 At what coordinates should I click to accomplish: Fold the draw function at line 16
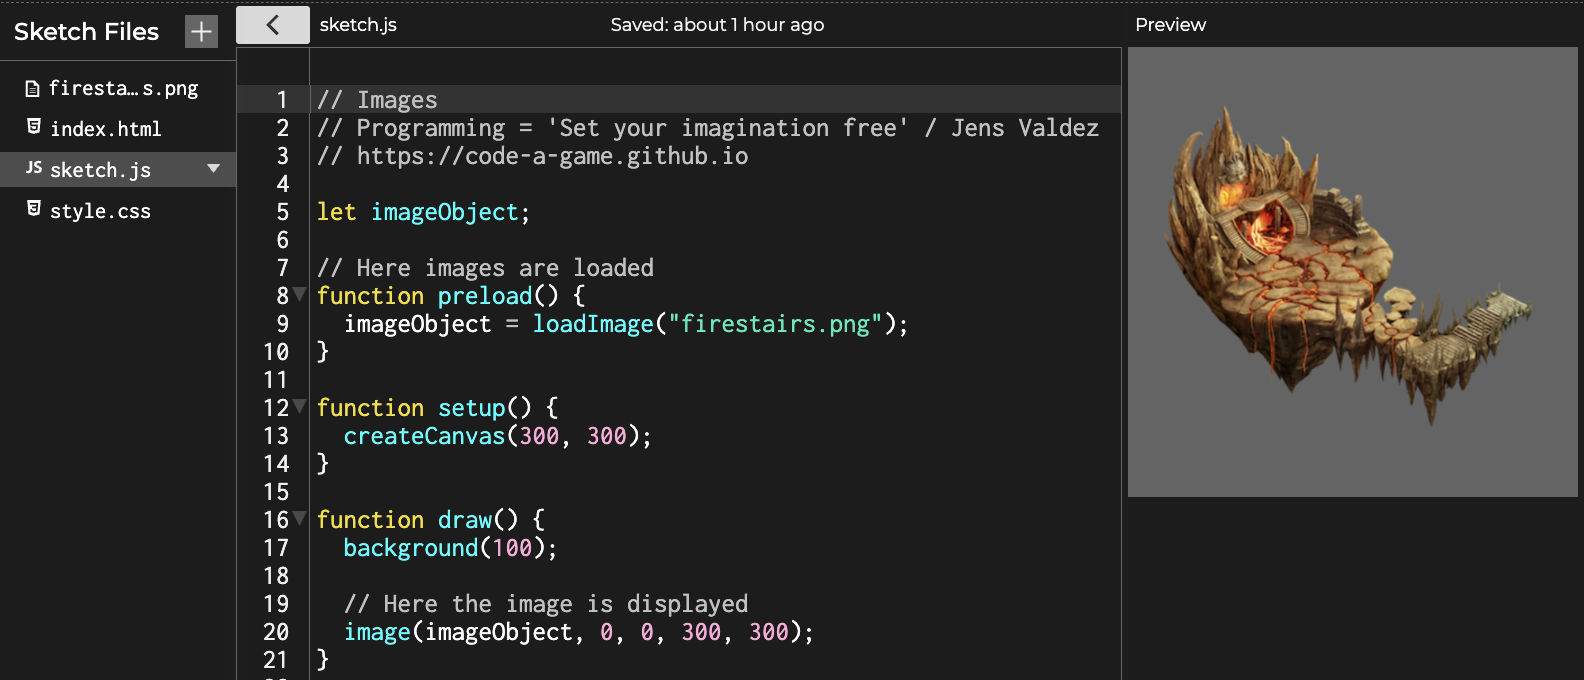click(300, 519)
